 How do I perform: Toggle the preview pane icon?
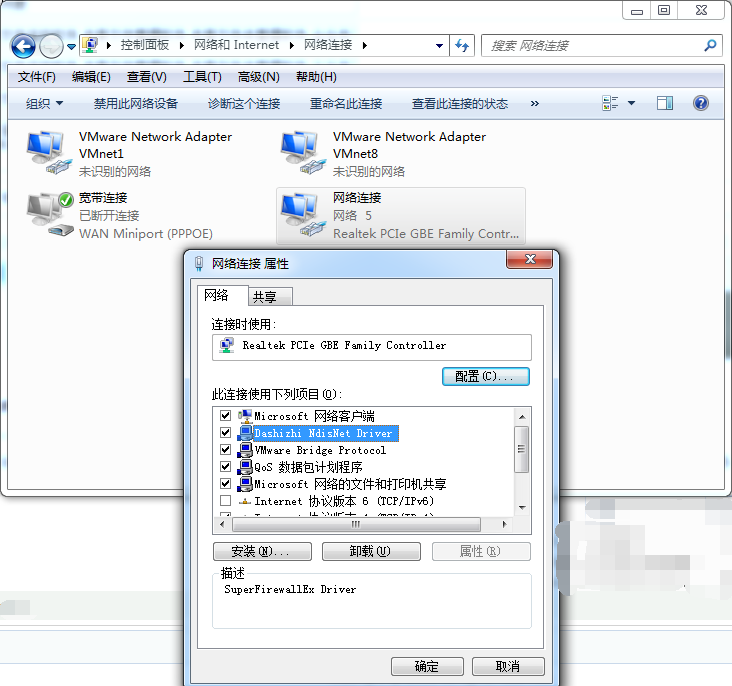tap(665, 103)
